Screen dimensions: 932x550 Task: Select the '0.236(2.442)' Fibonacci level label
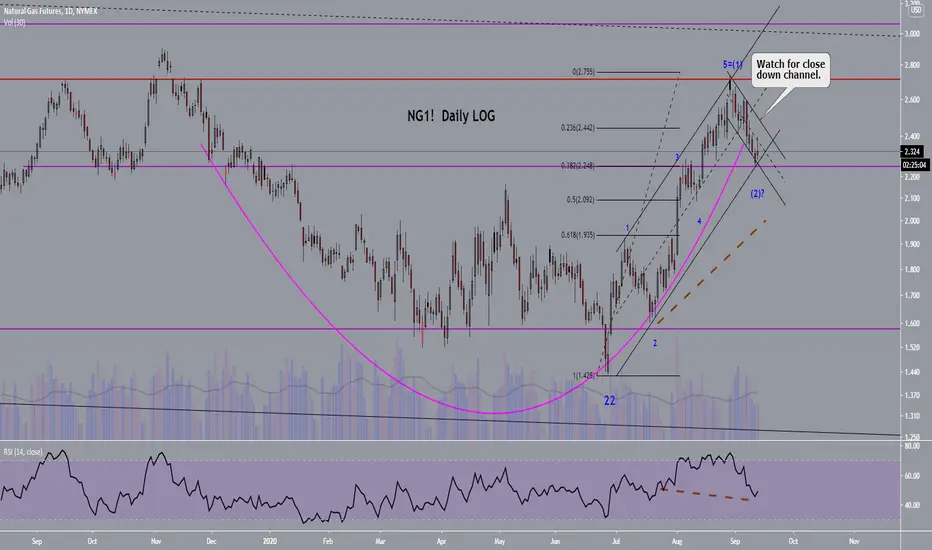(578, 128)
